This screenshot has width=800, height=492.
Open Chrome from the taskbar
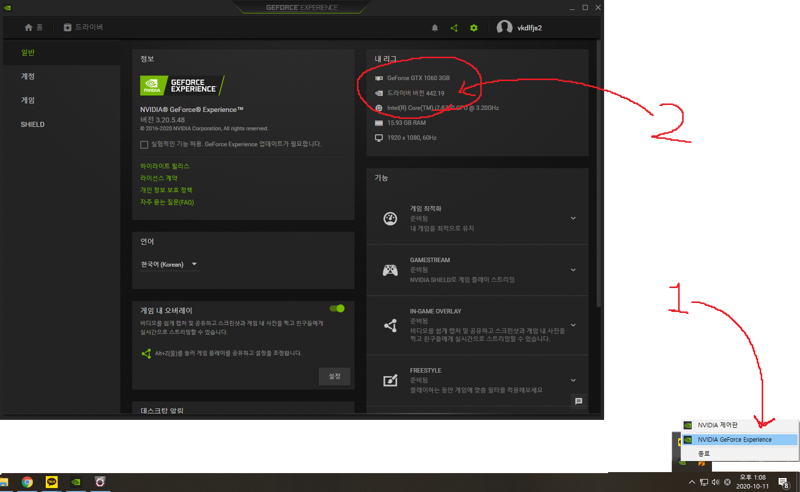pos(27,482)
